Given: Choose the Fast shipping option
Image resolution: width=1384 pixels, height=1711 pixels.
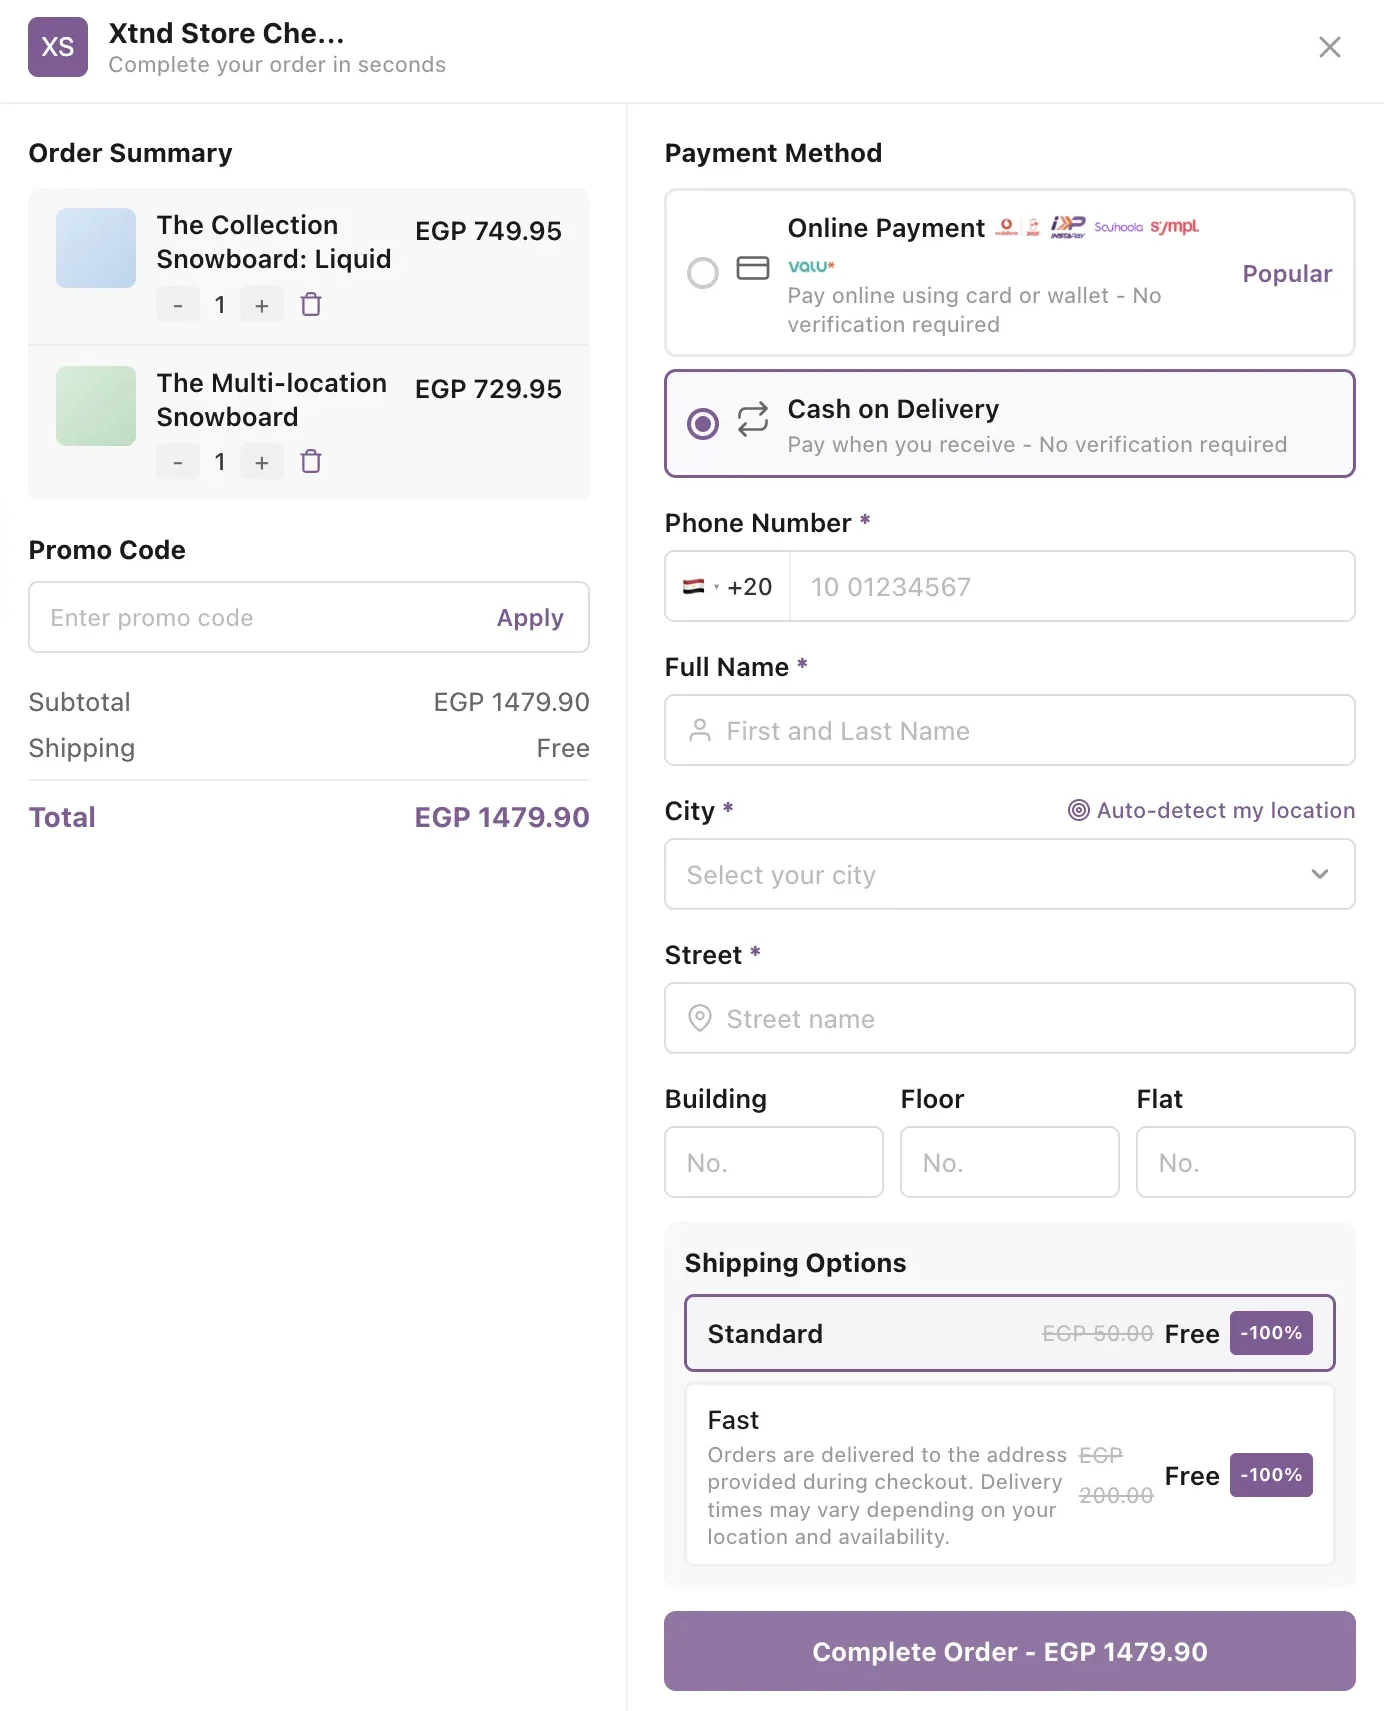Looking at the screenshot, I should tap(1010, 1475).
